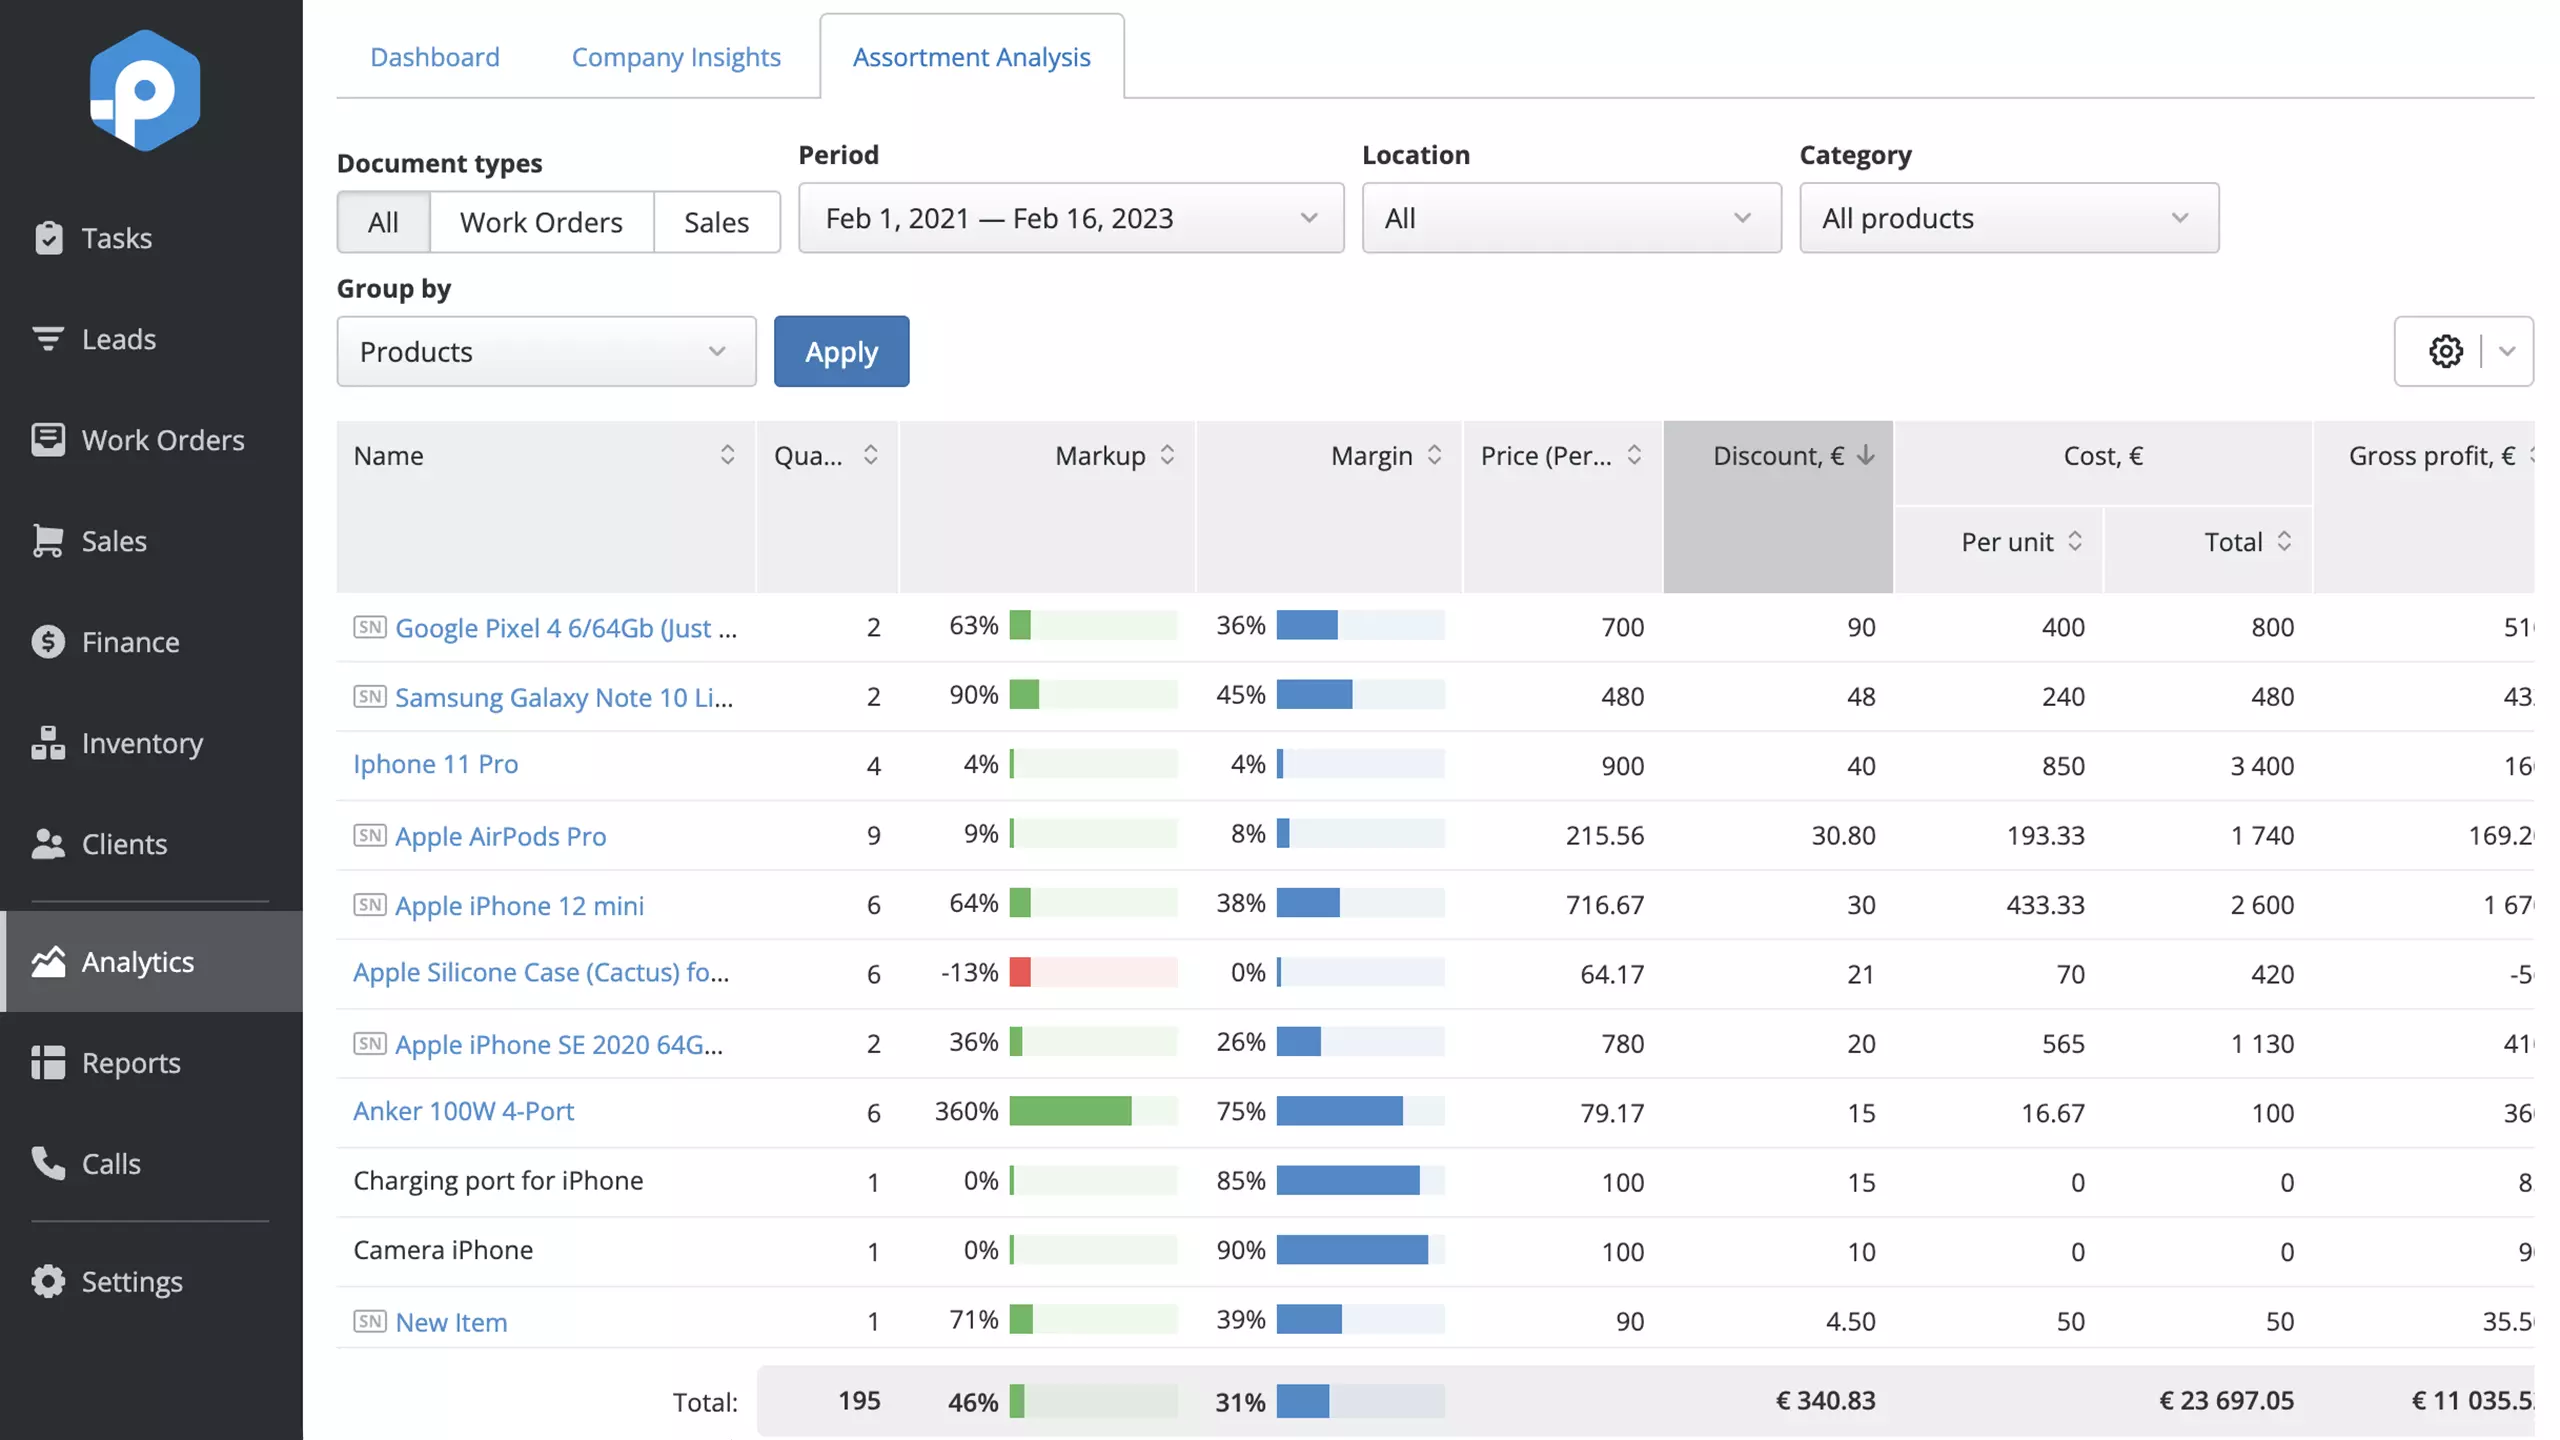2560x1440 pixels.
Task: Click the settings gear icon for columns
Action: pos(2446,350)
